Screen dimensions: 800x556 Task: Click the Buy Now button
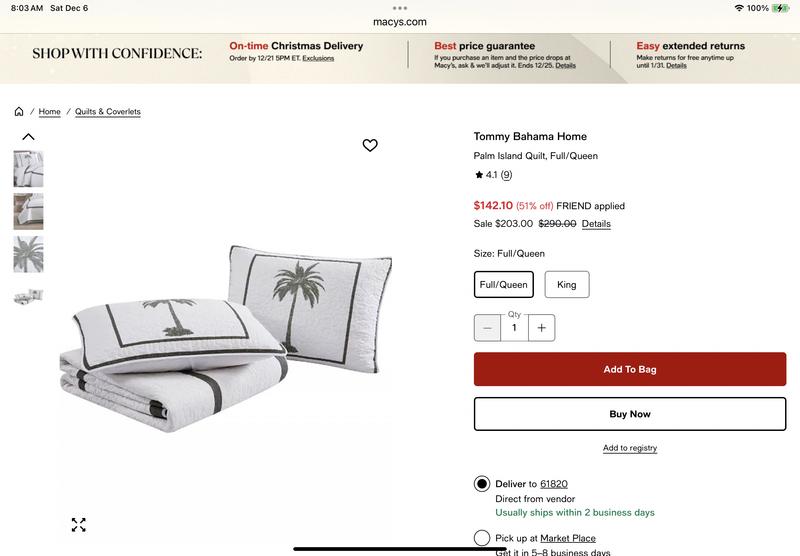point(630,414)
